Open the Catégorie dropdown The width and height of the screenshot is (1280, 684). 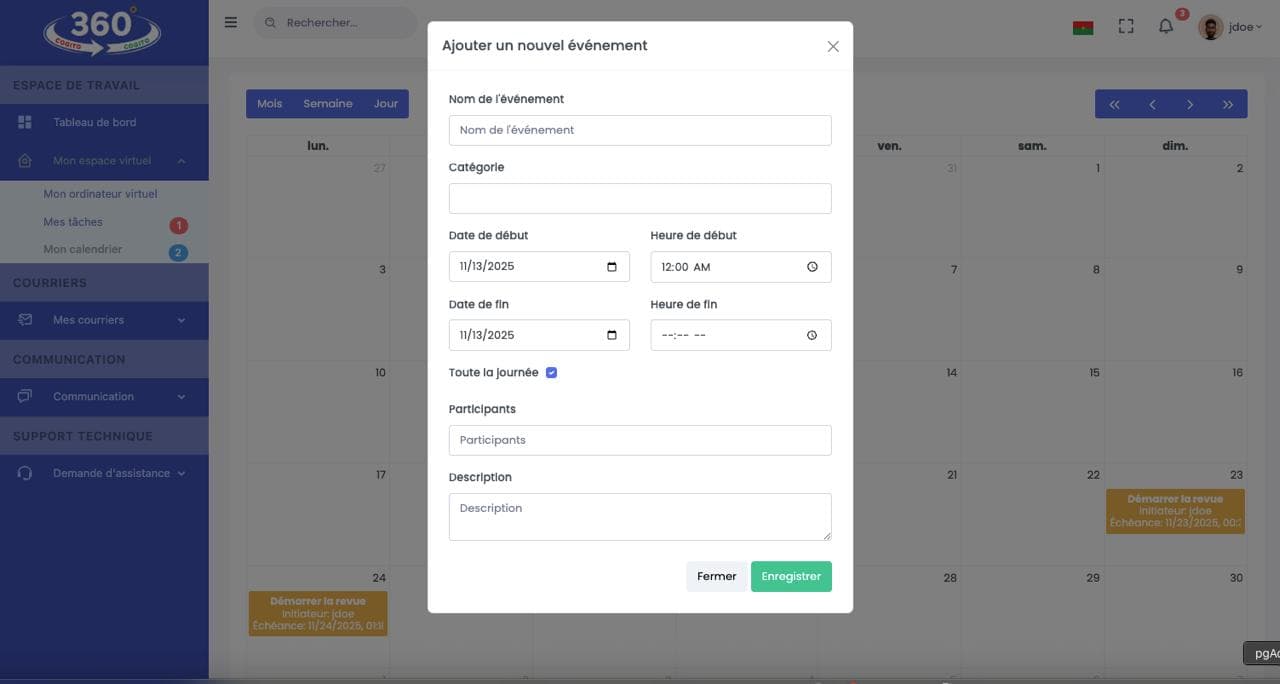point(640,198)
